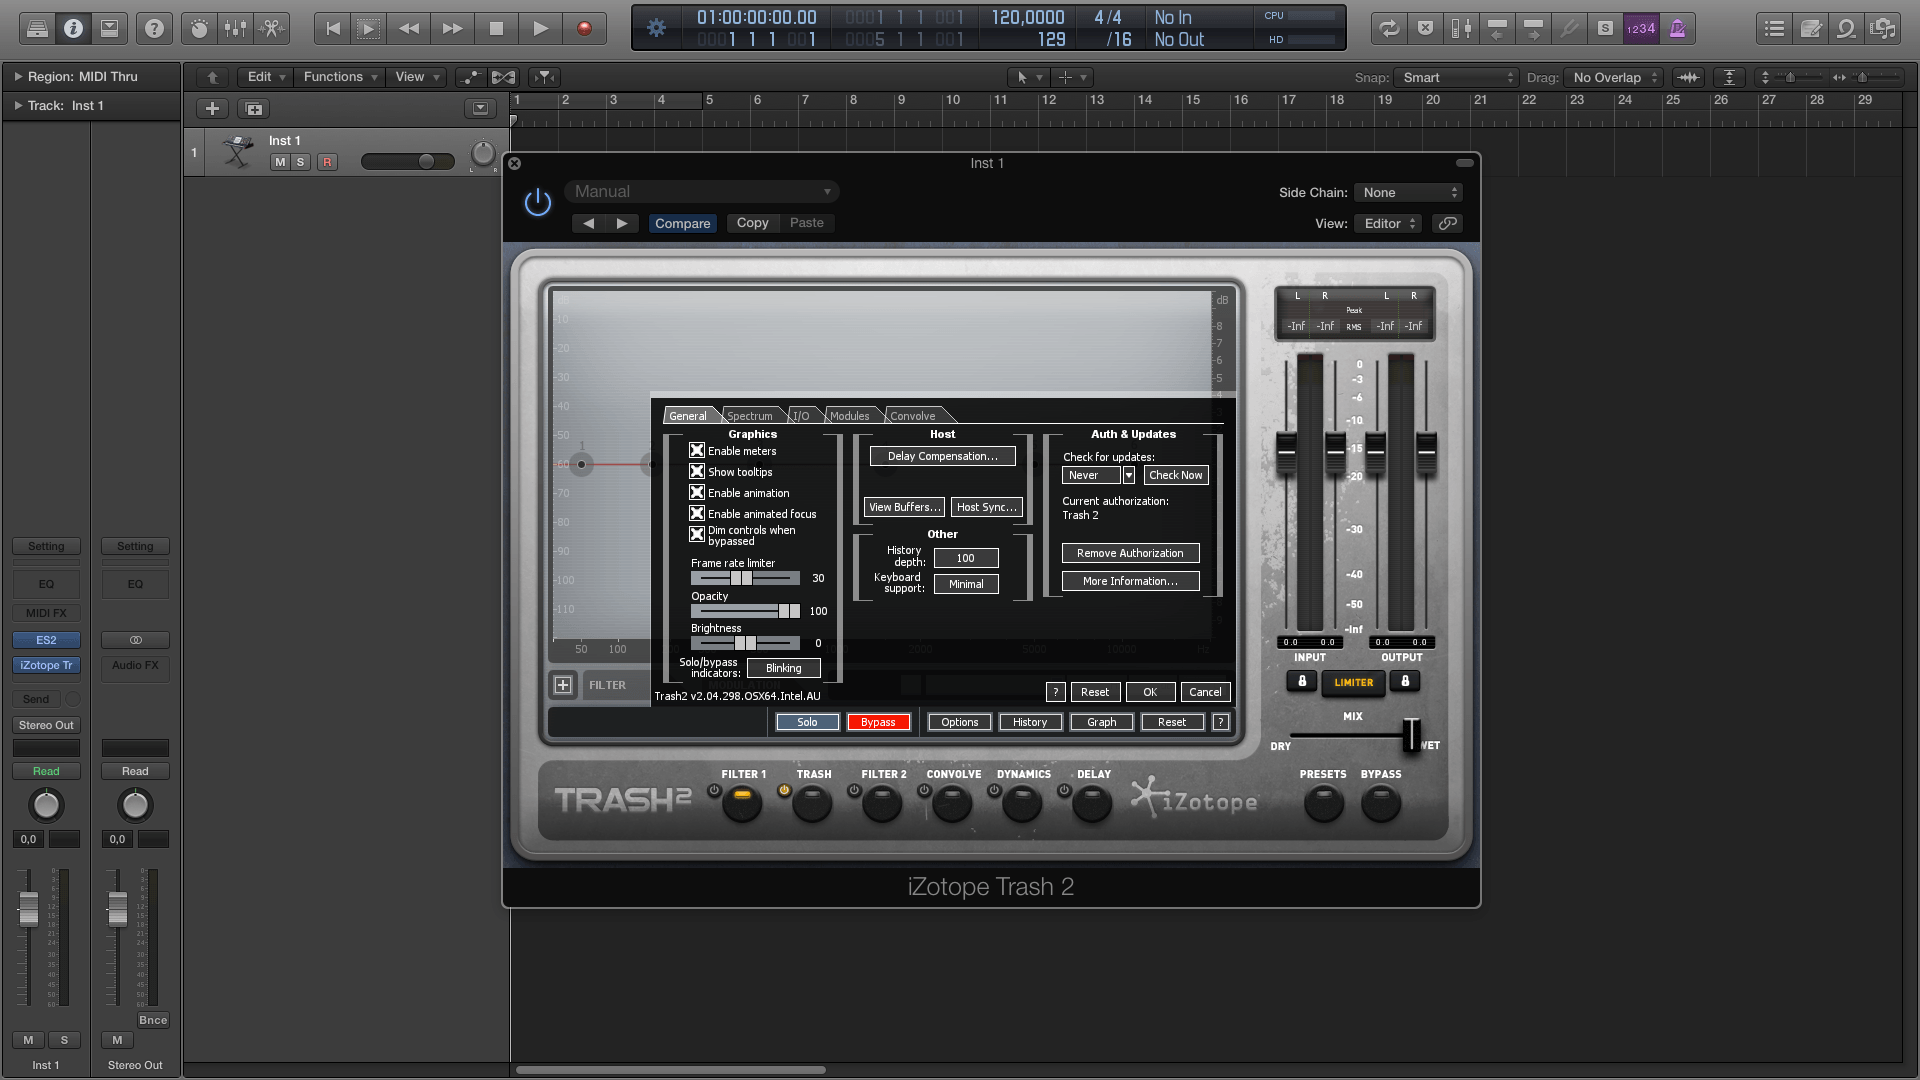The height and width of the screenshot is (1080, 1920).
Task: Open the Editors scissors icon
Action: 271,29
